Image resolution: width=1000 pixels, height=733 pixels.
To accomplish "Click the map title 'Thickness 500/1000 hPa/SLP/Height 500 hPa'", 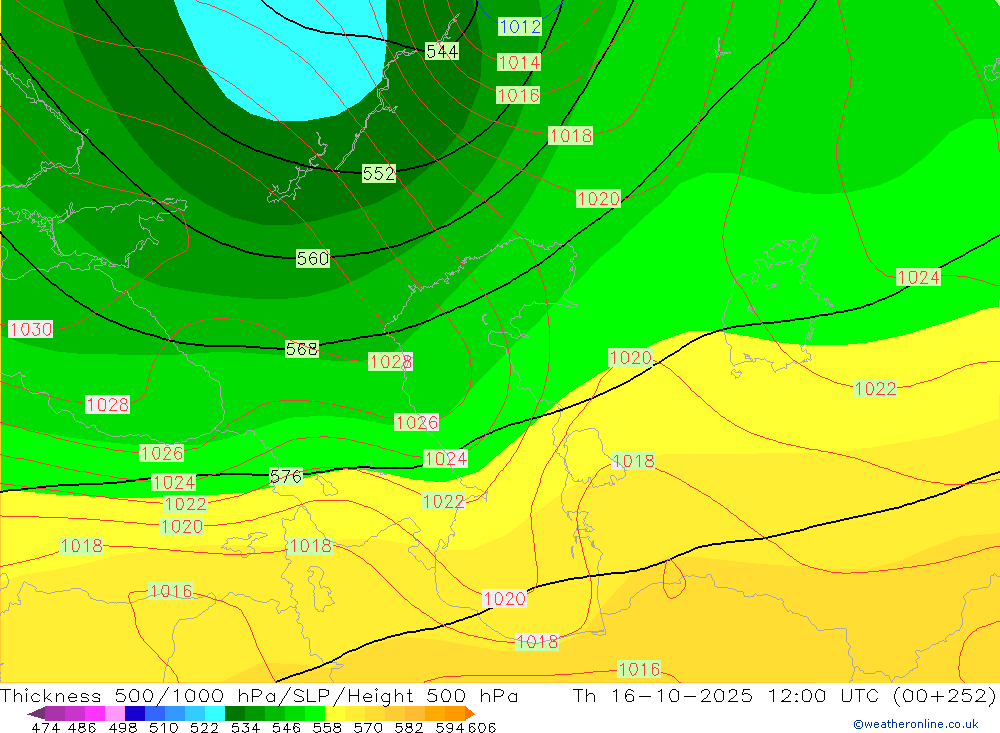I will (259, 695).
